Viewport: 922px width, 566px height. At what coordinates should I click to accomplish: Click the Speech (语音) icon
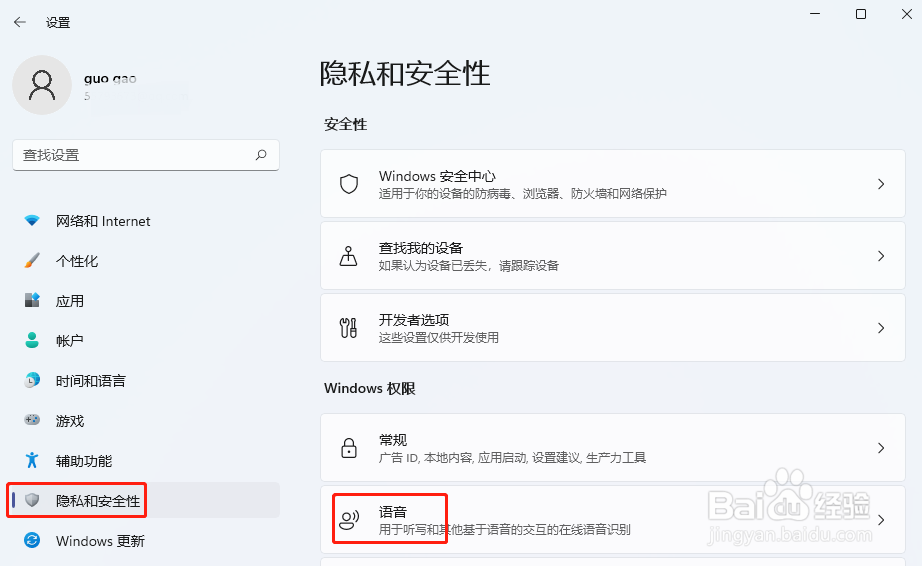tap(349, 520)
